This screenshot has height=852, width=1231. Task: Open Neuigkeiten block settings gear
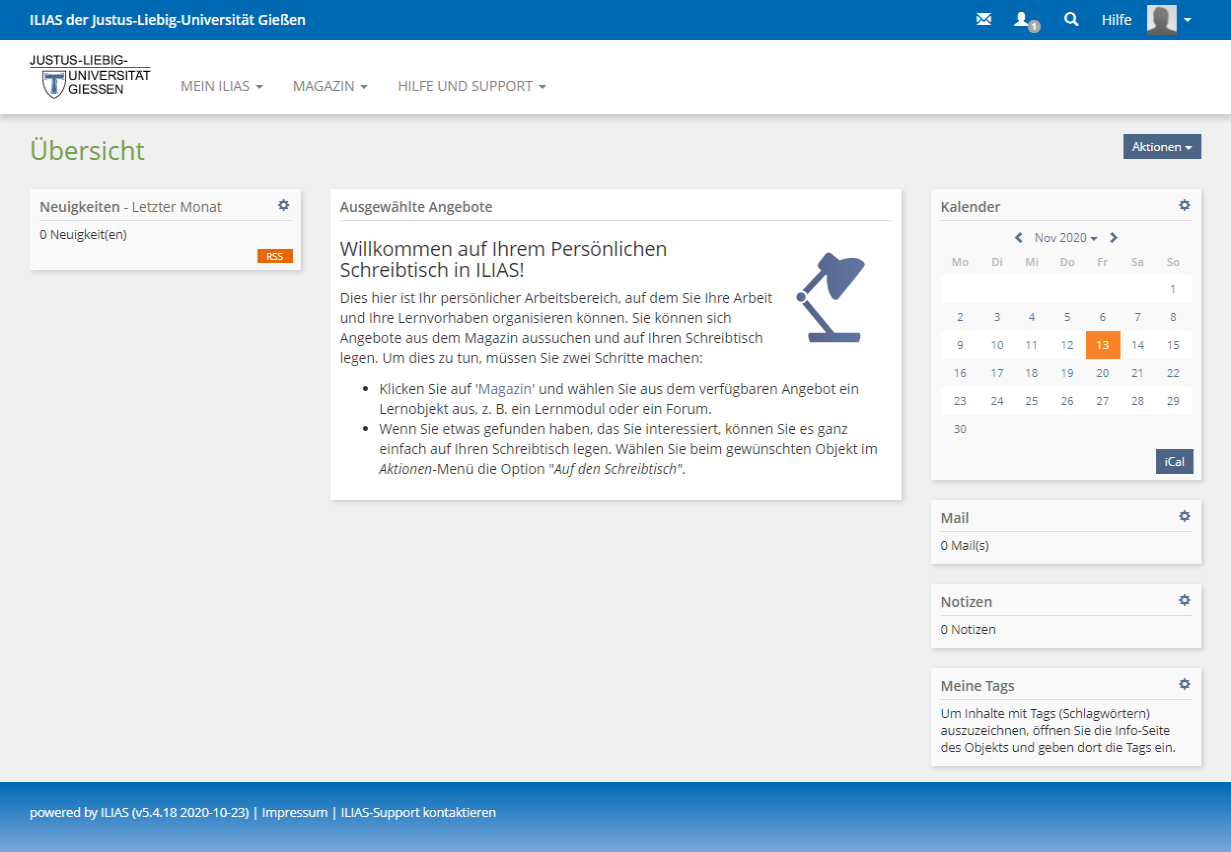pos(283,205)
